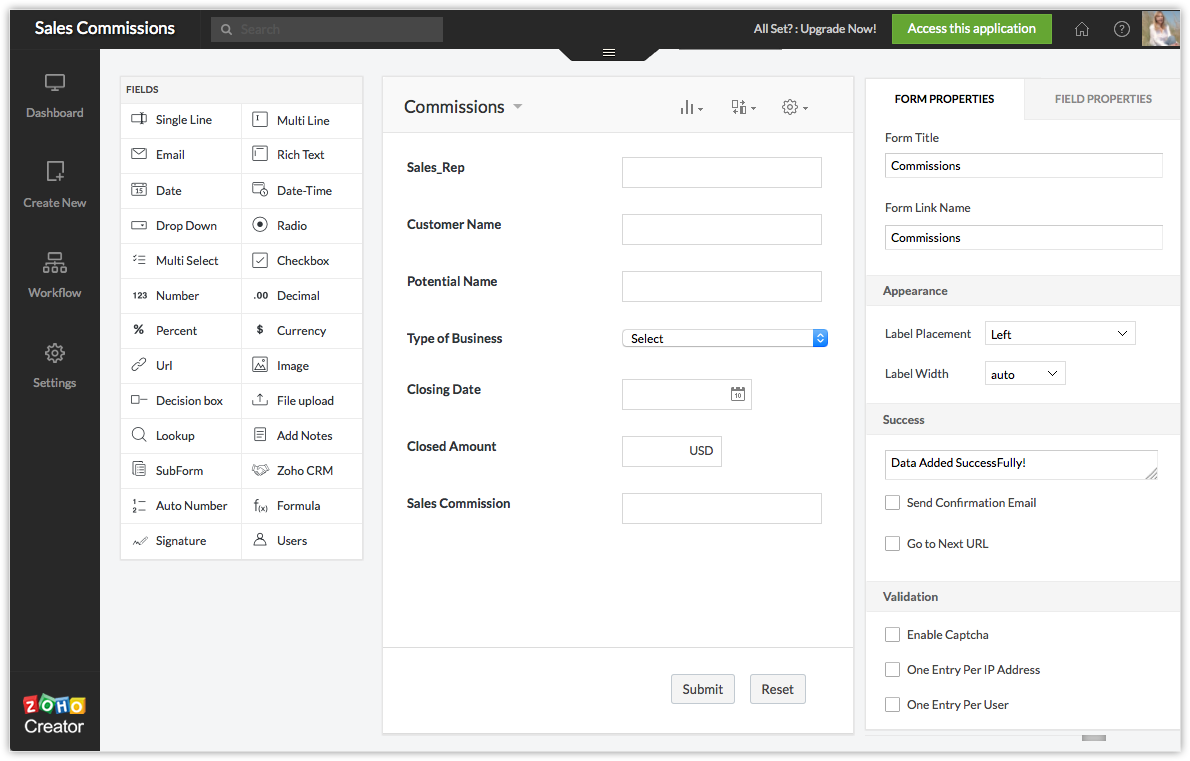Open the Label Width dropdown
Image resolution: width=1190 pixels, height=761 pixels.
(x=1024, y=374)
